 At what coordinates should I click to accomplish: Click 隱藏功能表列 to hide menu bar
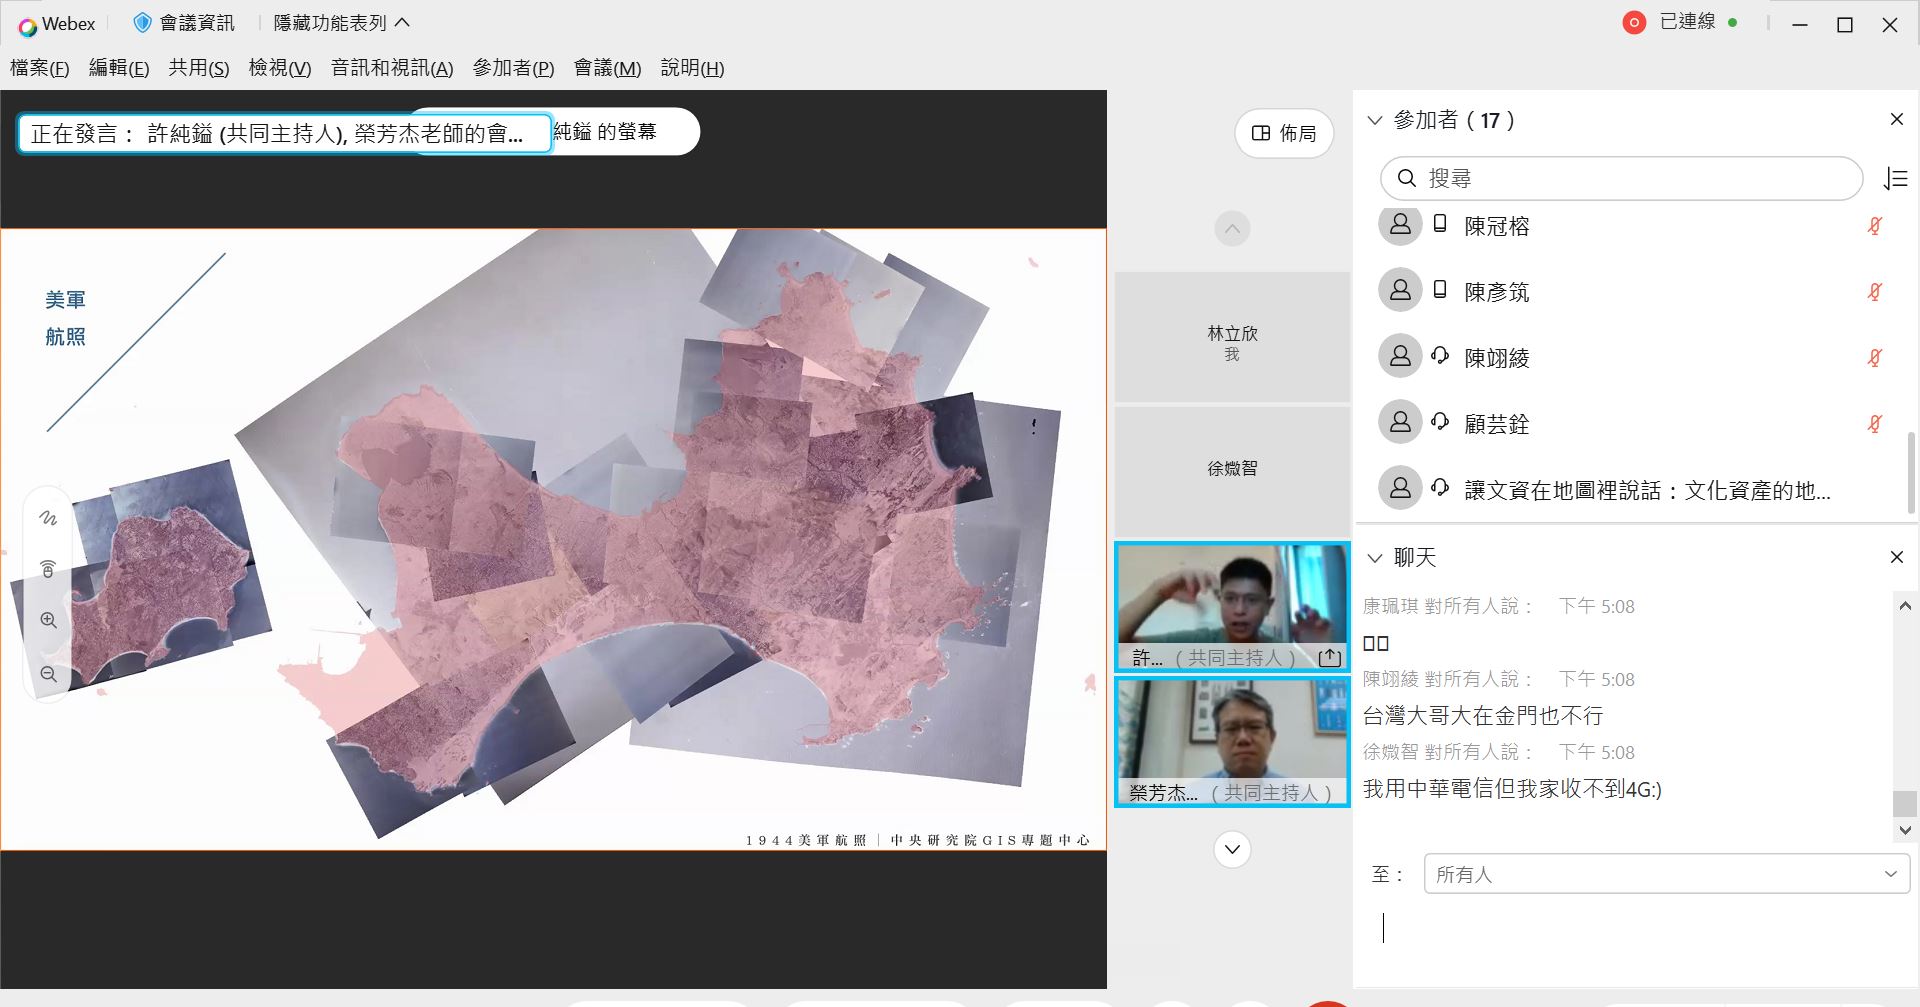click(x=341, y=23)
